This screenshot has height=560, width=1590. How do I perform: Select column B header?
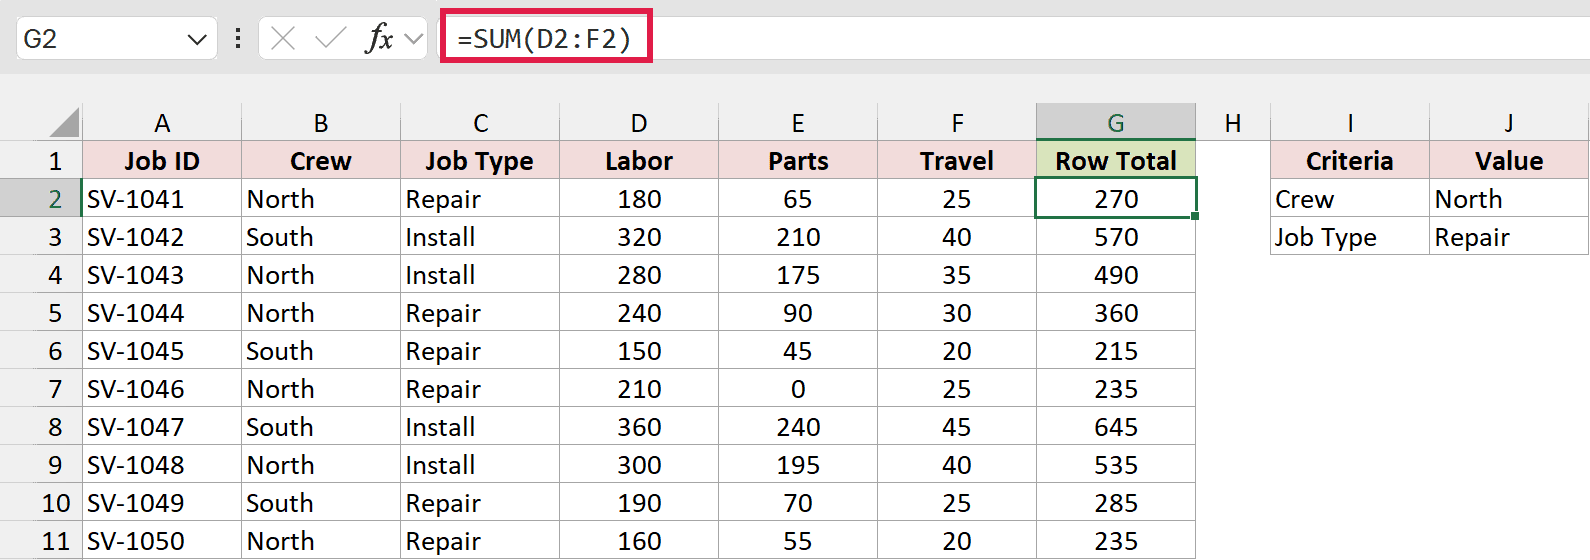pyautogui.click(x=321, y=122)
